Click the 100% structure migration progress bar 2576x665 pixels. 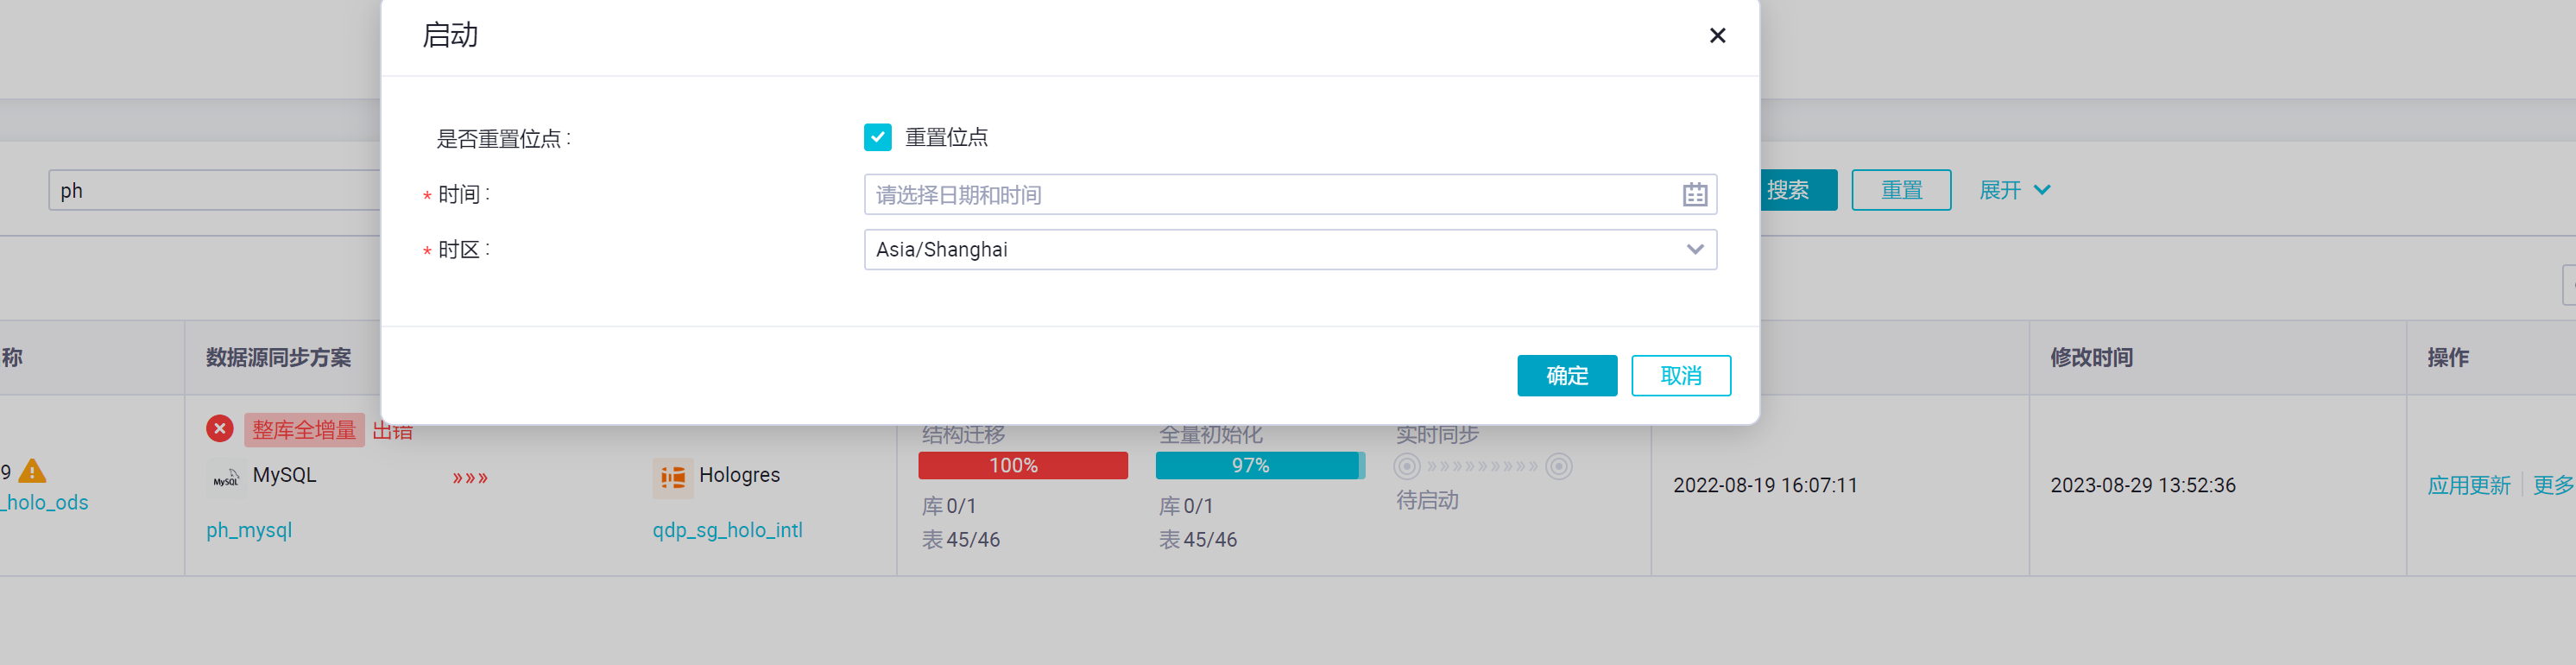tap(1022, 466)
